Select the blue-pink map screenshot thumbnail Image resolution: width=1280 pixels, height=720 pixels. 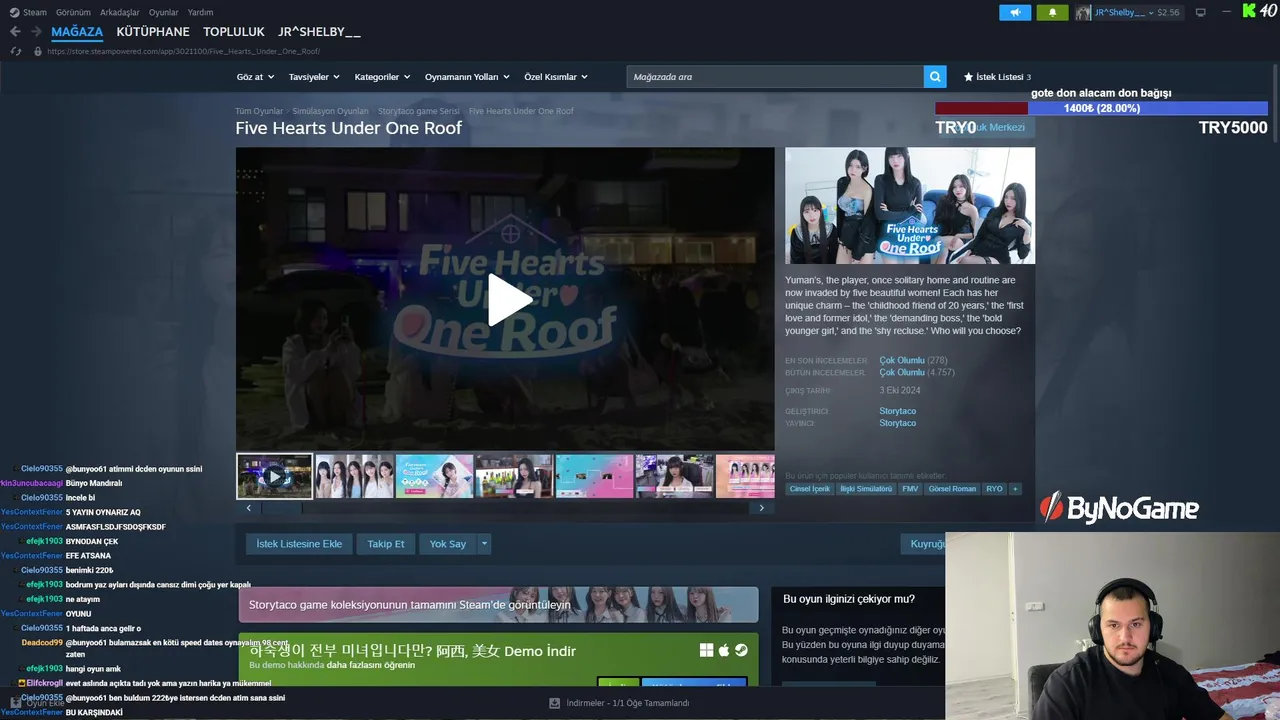pos(594,476)
